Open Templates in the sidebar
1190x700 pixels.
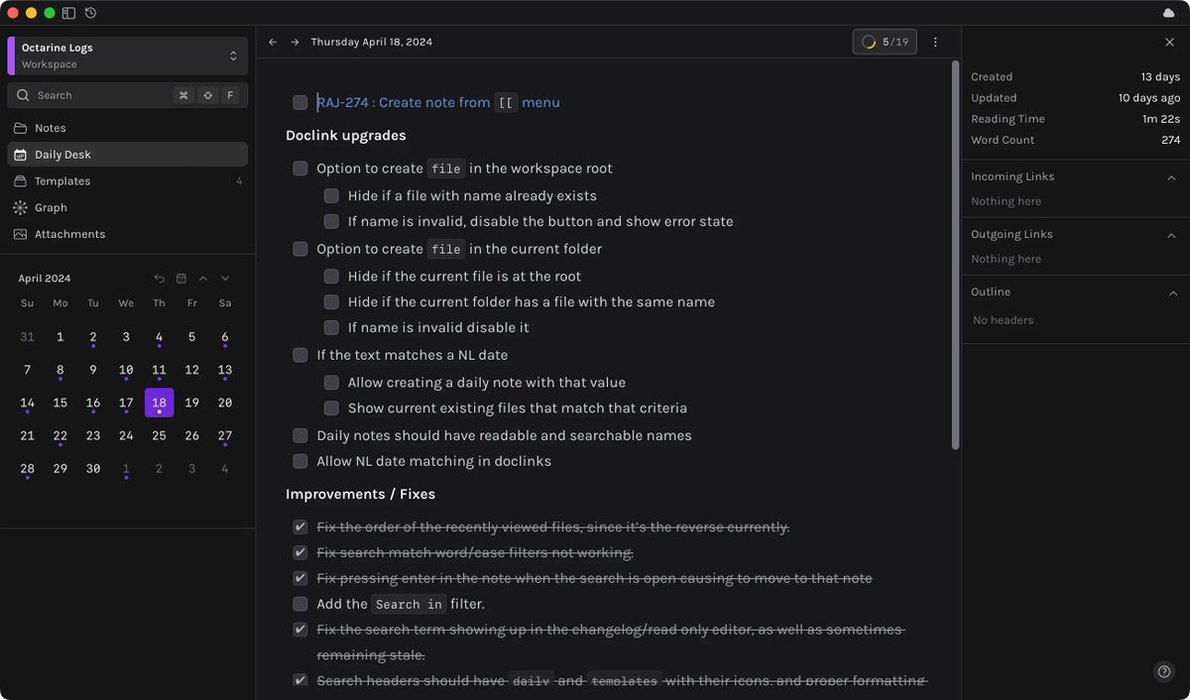tap(62, 181)
